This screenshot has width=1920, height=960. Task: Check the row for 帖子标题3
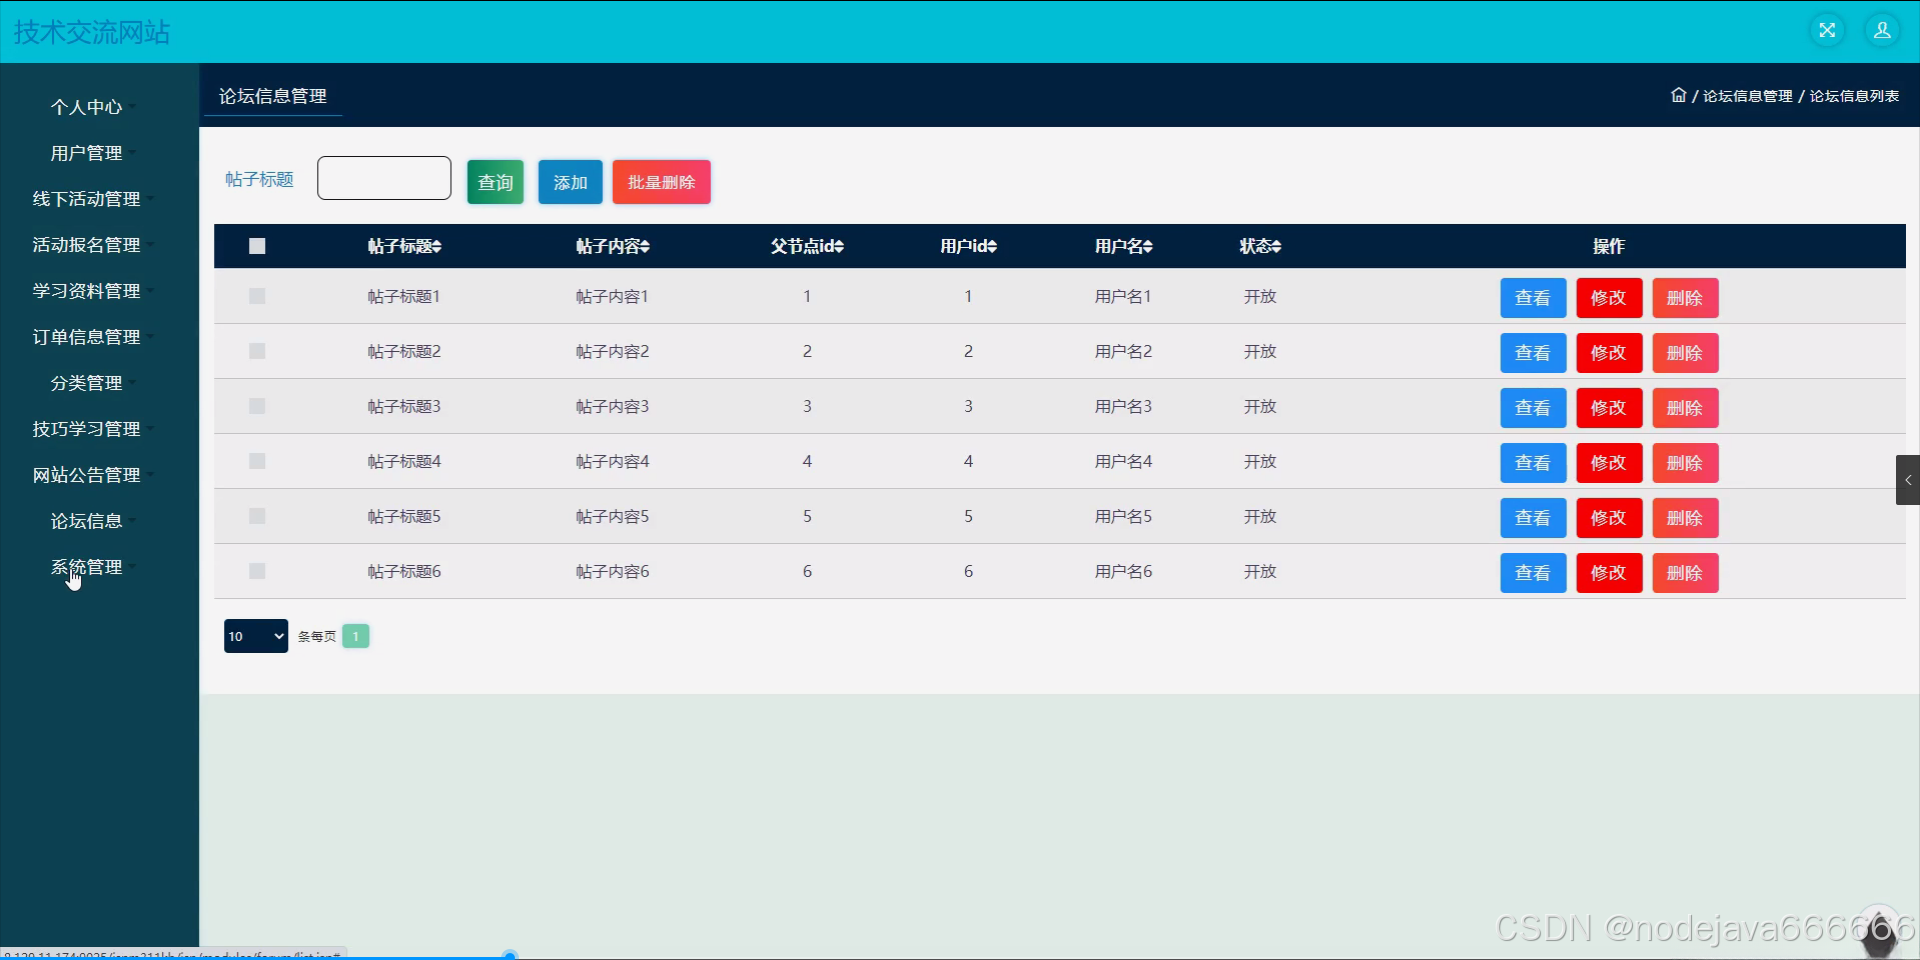tap(257, 406)
